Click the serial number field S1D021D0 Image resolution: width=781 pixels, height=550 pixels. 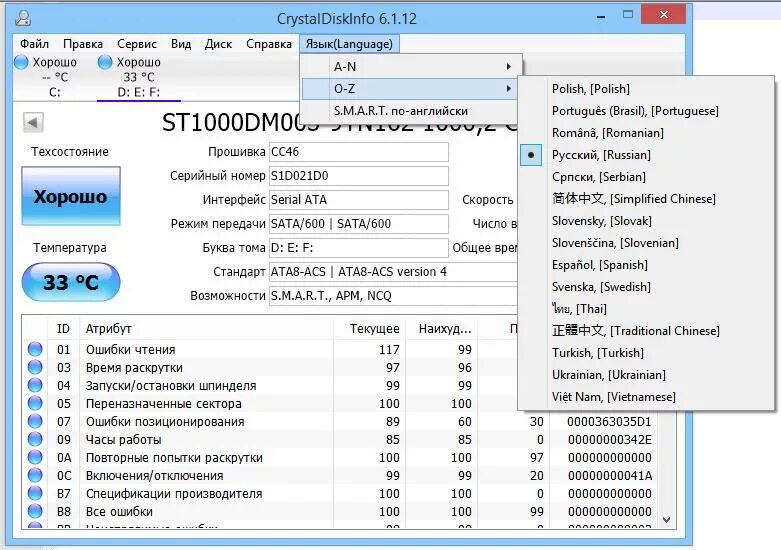[359, 176]
